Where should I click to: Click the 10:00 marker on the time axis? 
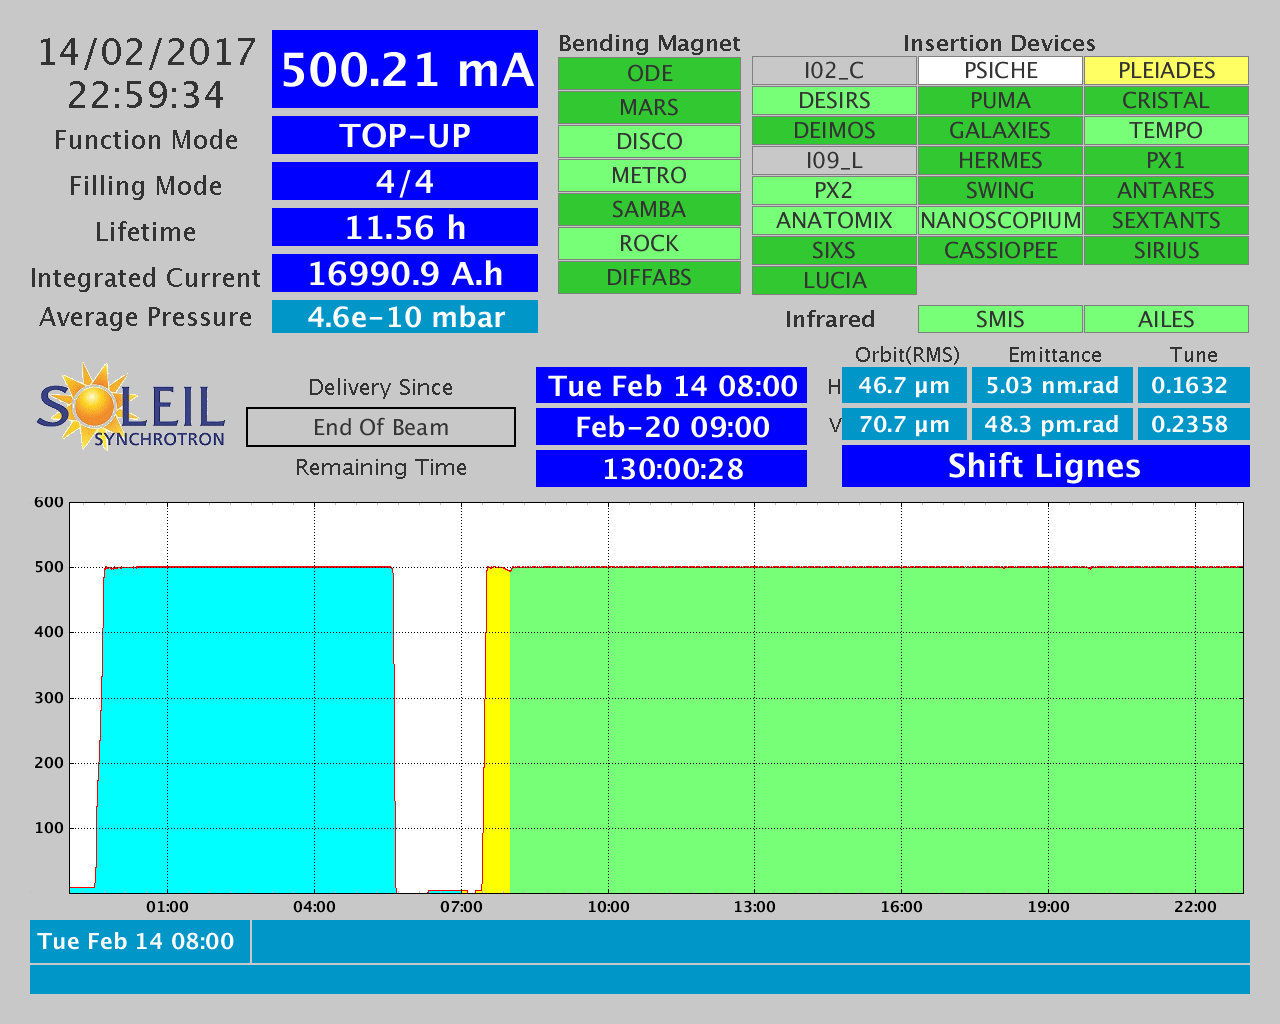point(608,907)
